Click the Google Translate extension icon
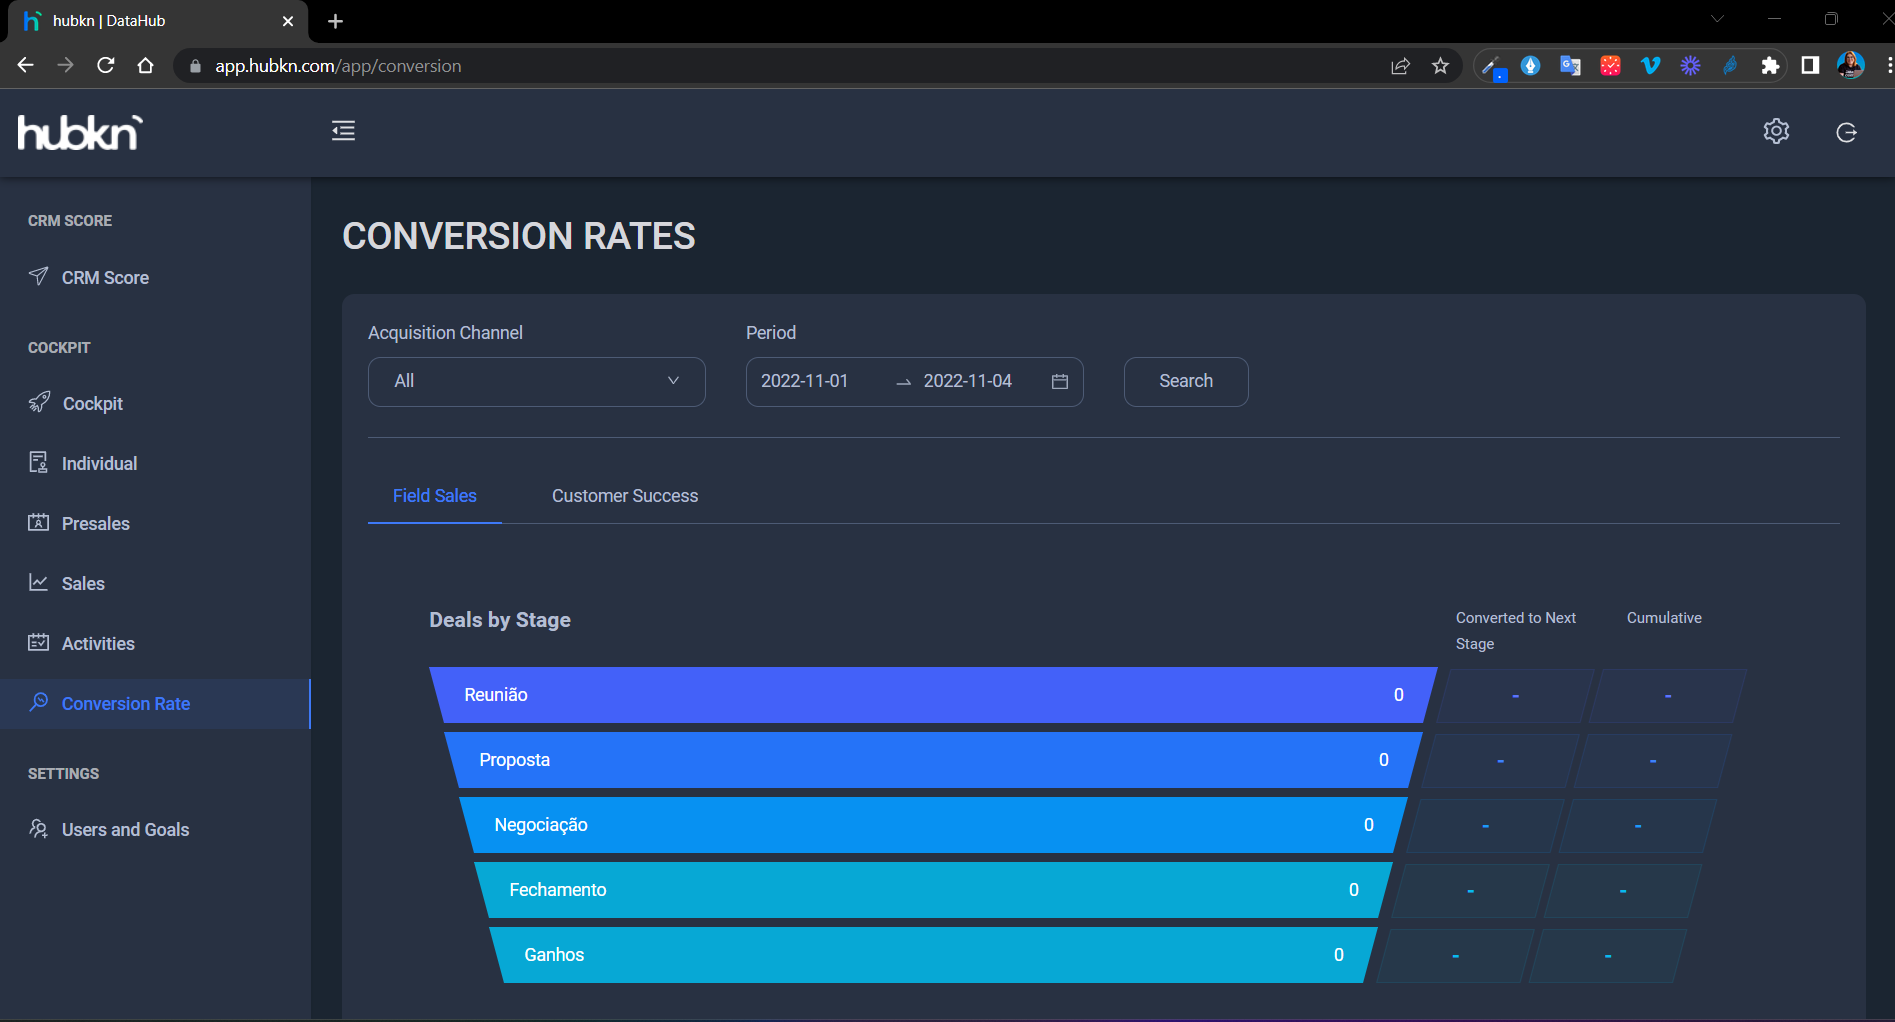 (x=1570, y=66)
